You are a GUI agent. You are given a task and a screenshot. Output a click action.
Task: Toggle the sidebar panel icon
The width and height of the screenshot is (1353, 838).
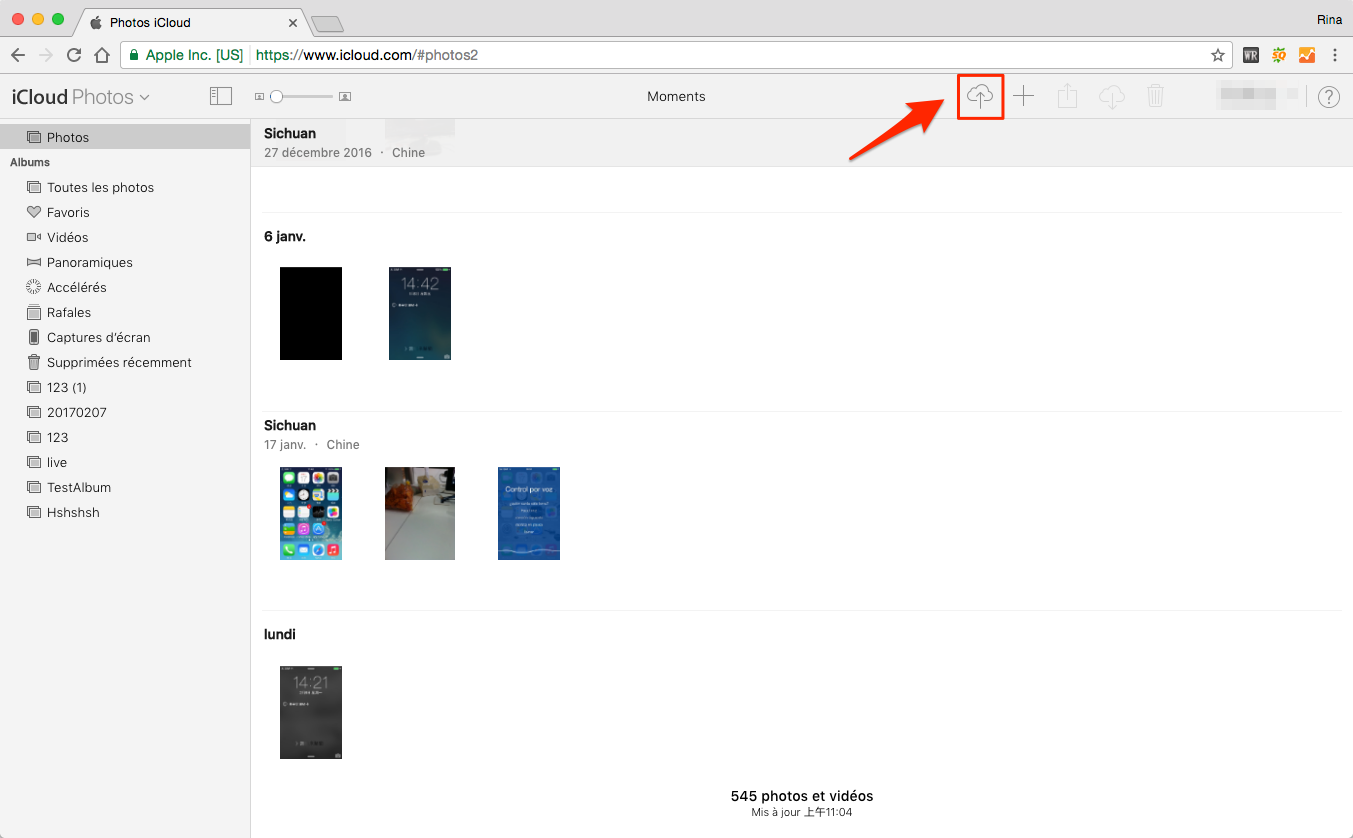(220, 96)
